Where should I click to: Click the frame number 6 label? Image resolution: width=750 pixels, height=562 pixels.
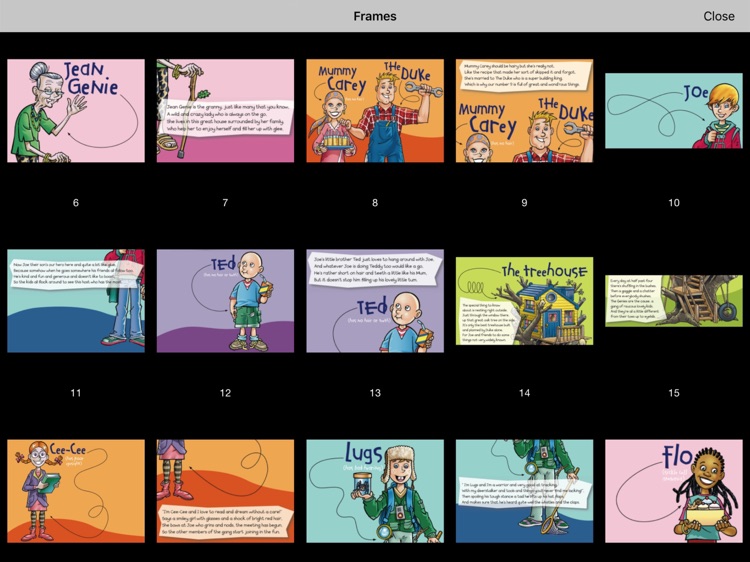pyautogui.click(x=76, y=203)
